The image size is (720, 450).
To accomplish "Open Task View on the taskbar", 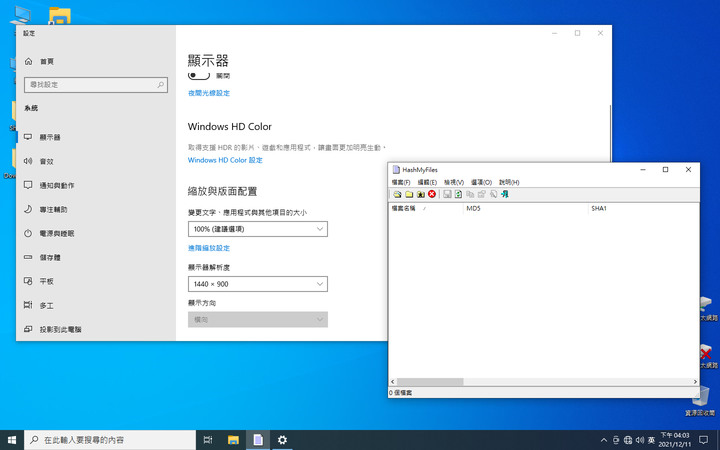I will [208, 440].
